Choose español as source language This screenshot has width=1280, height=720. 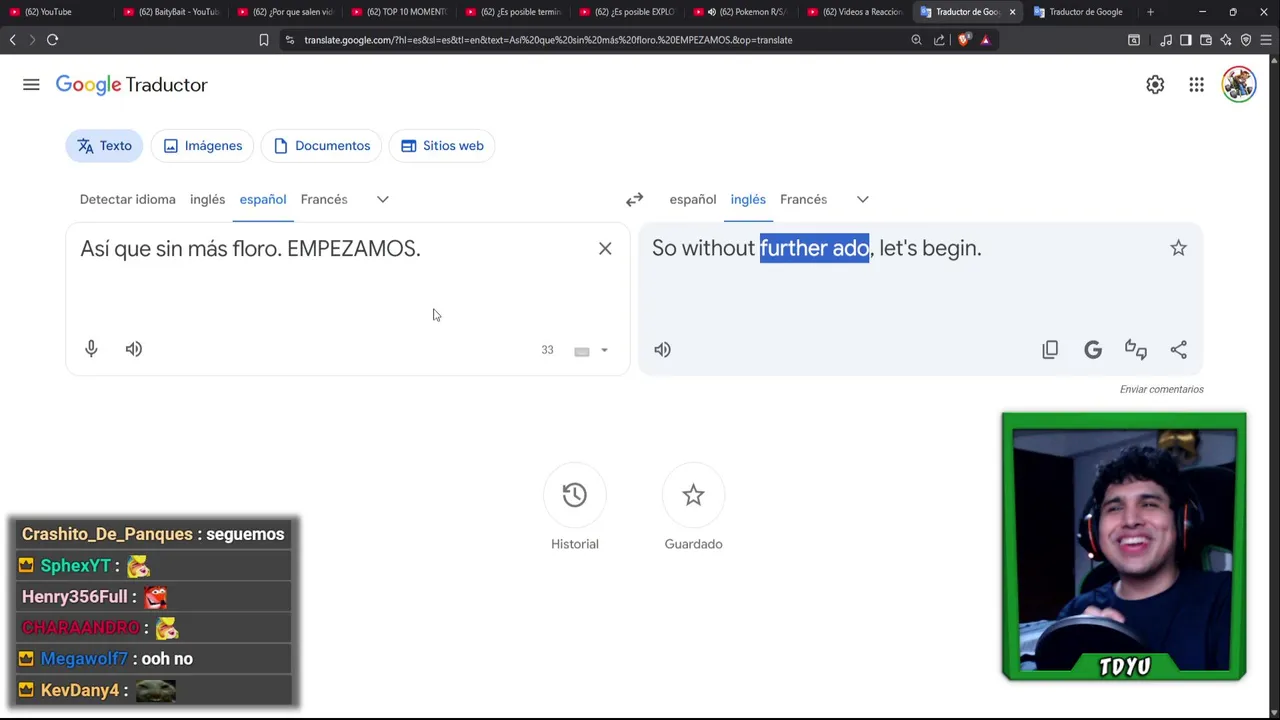click(x=263, y=200)
